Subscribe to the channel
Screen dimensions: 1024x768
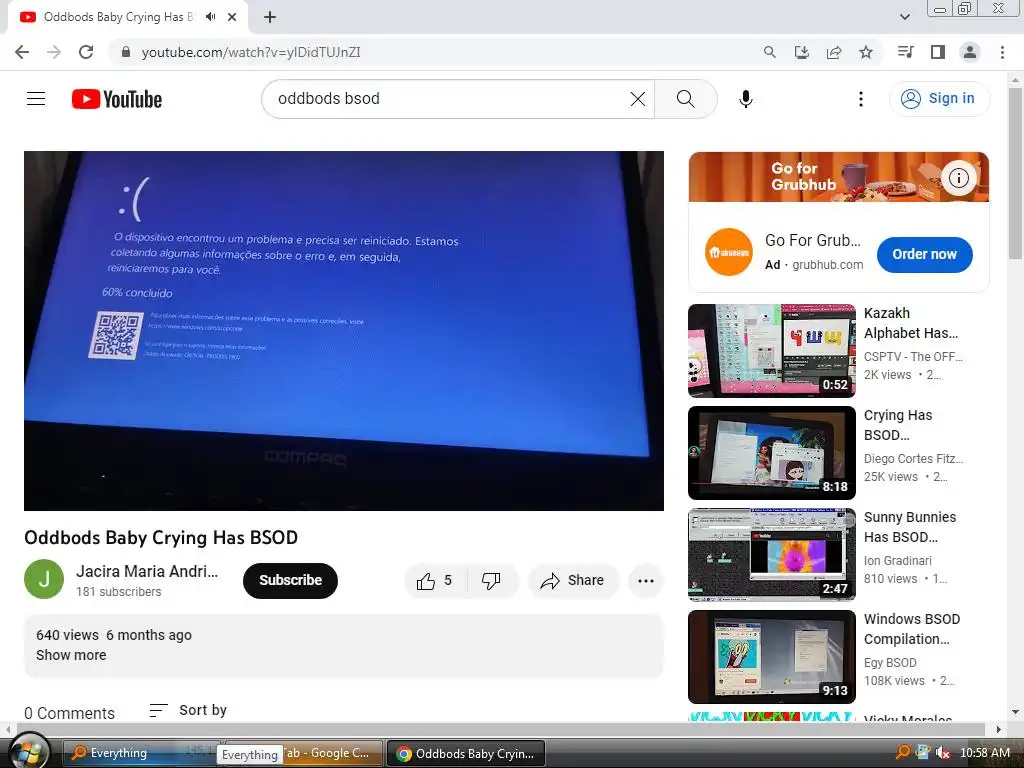290,580
